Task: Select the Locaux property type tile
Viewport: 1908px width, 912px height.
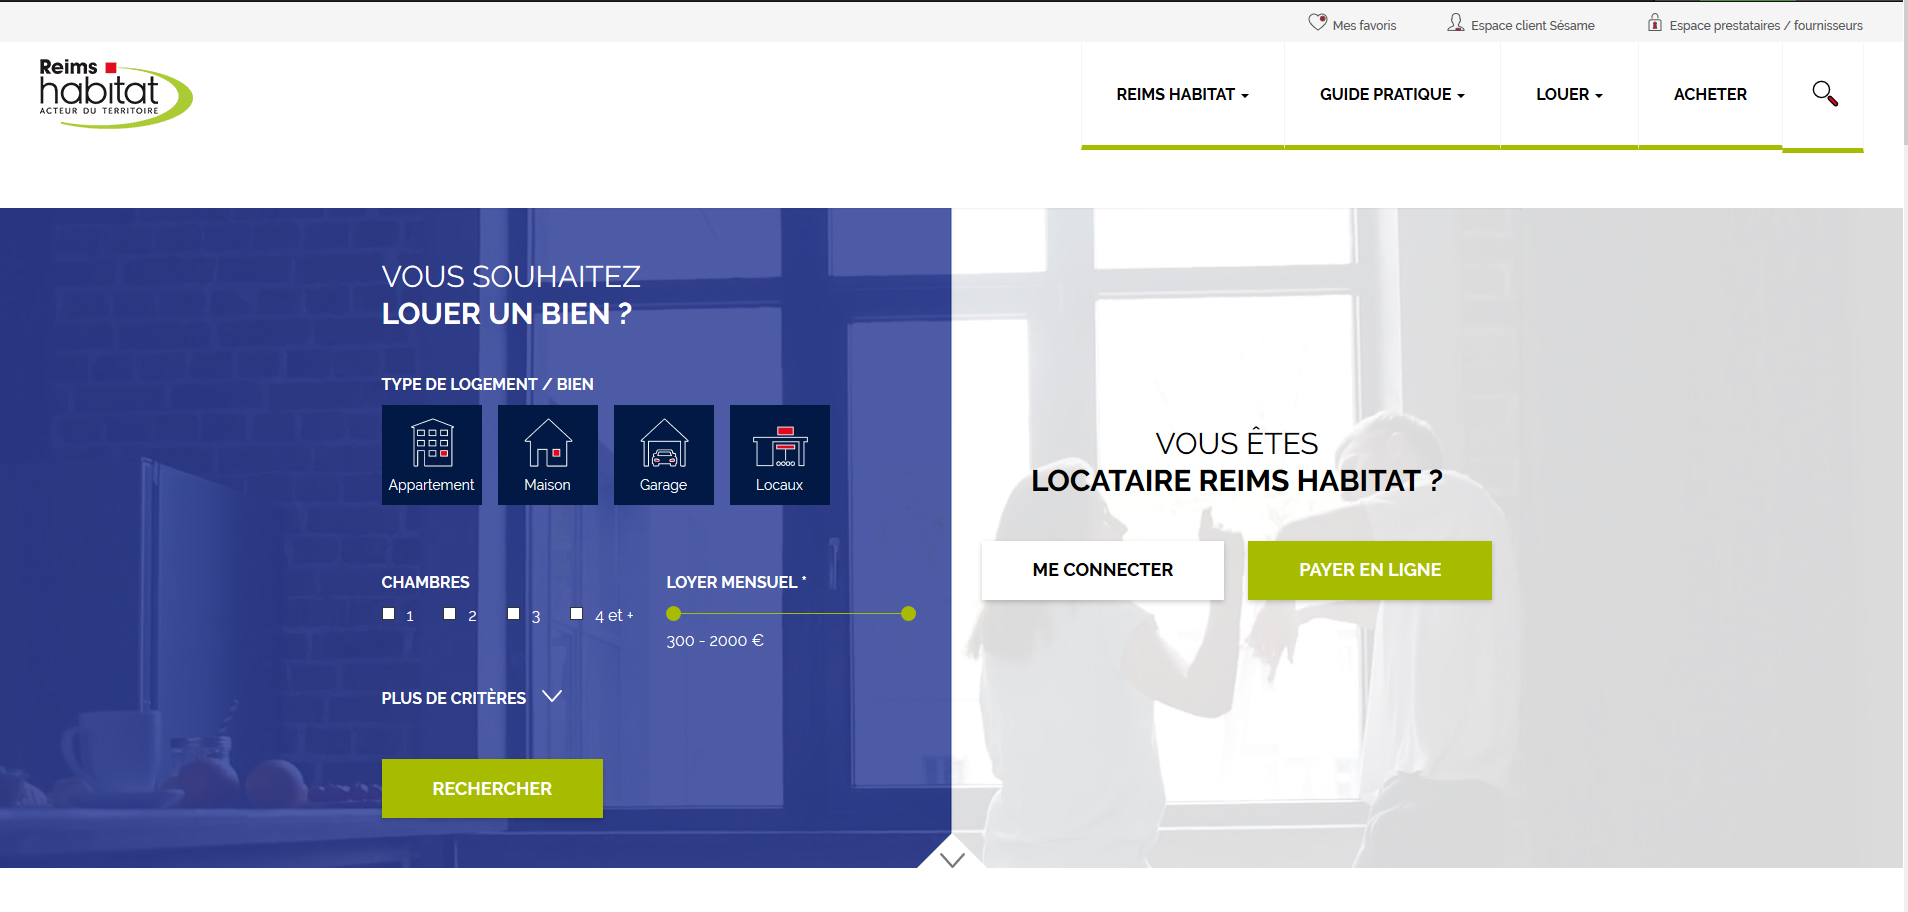Action: pyautogui.click(x=780, y=455)
